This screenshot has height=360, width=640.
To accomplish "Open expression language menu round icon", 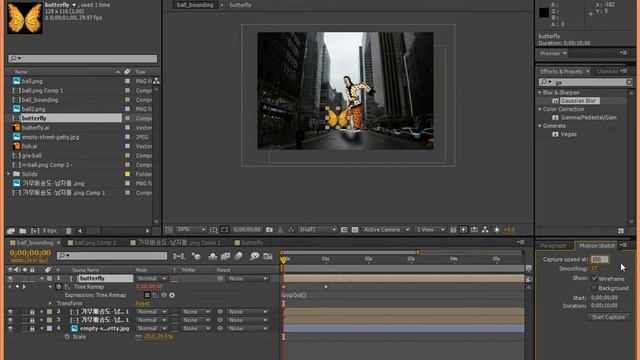I will pyautogui.click(x=172, y=295).
